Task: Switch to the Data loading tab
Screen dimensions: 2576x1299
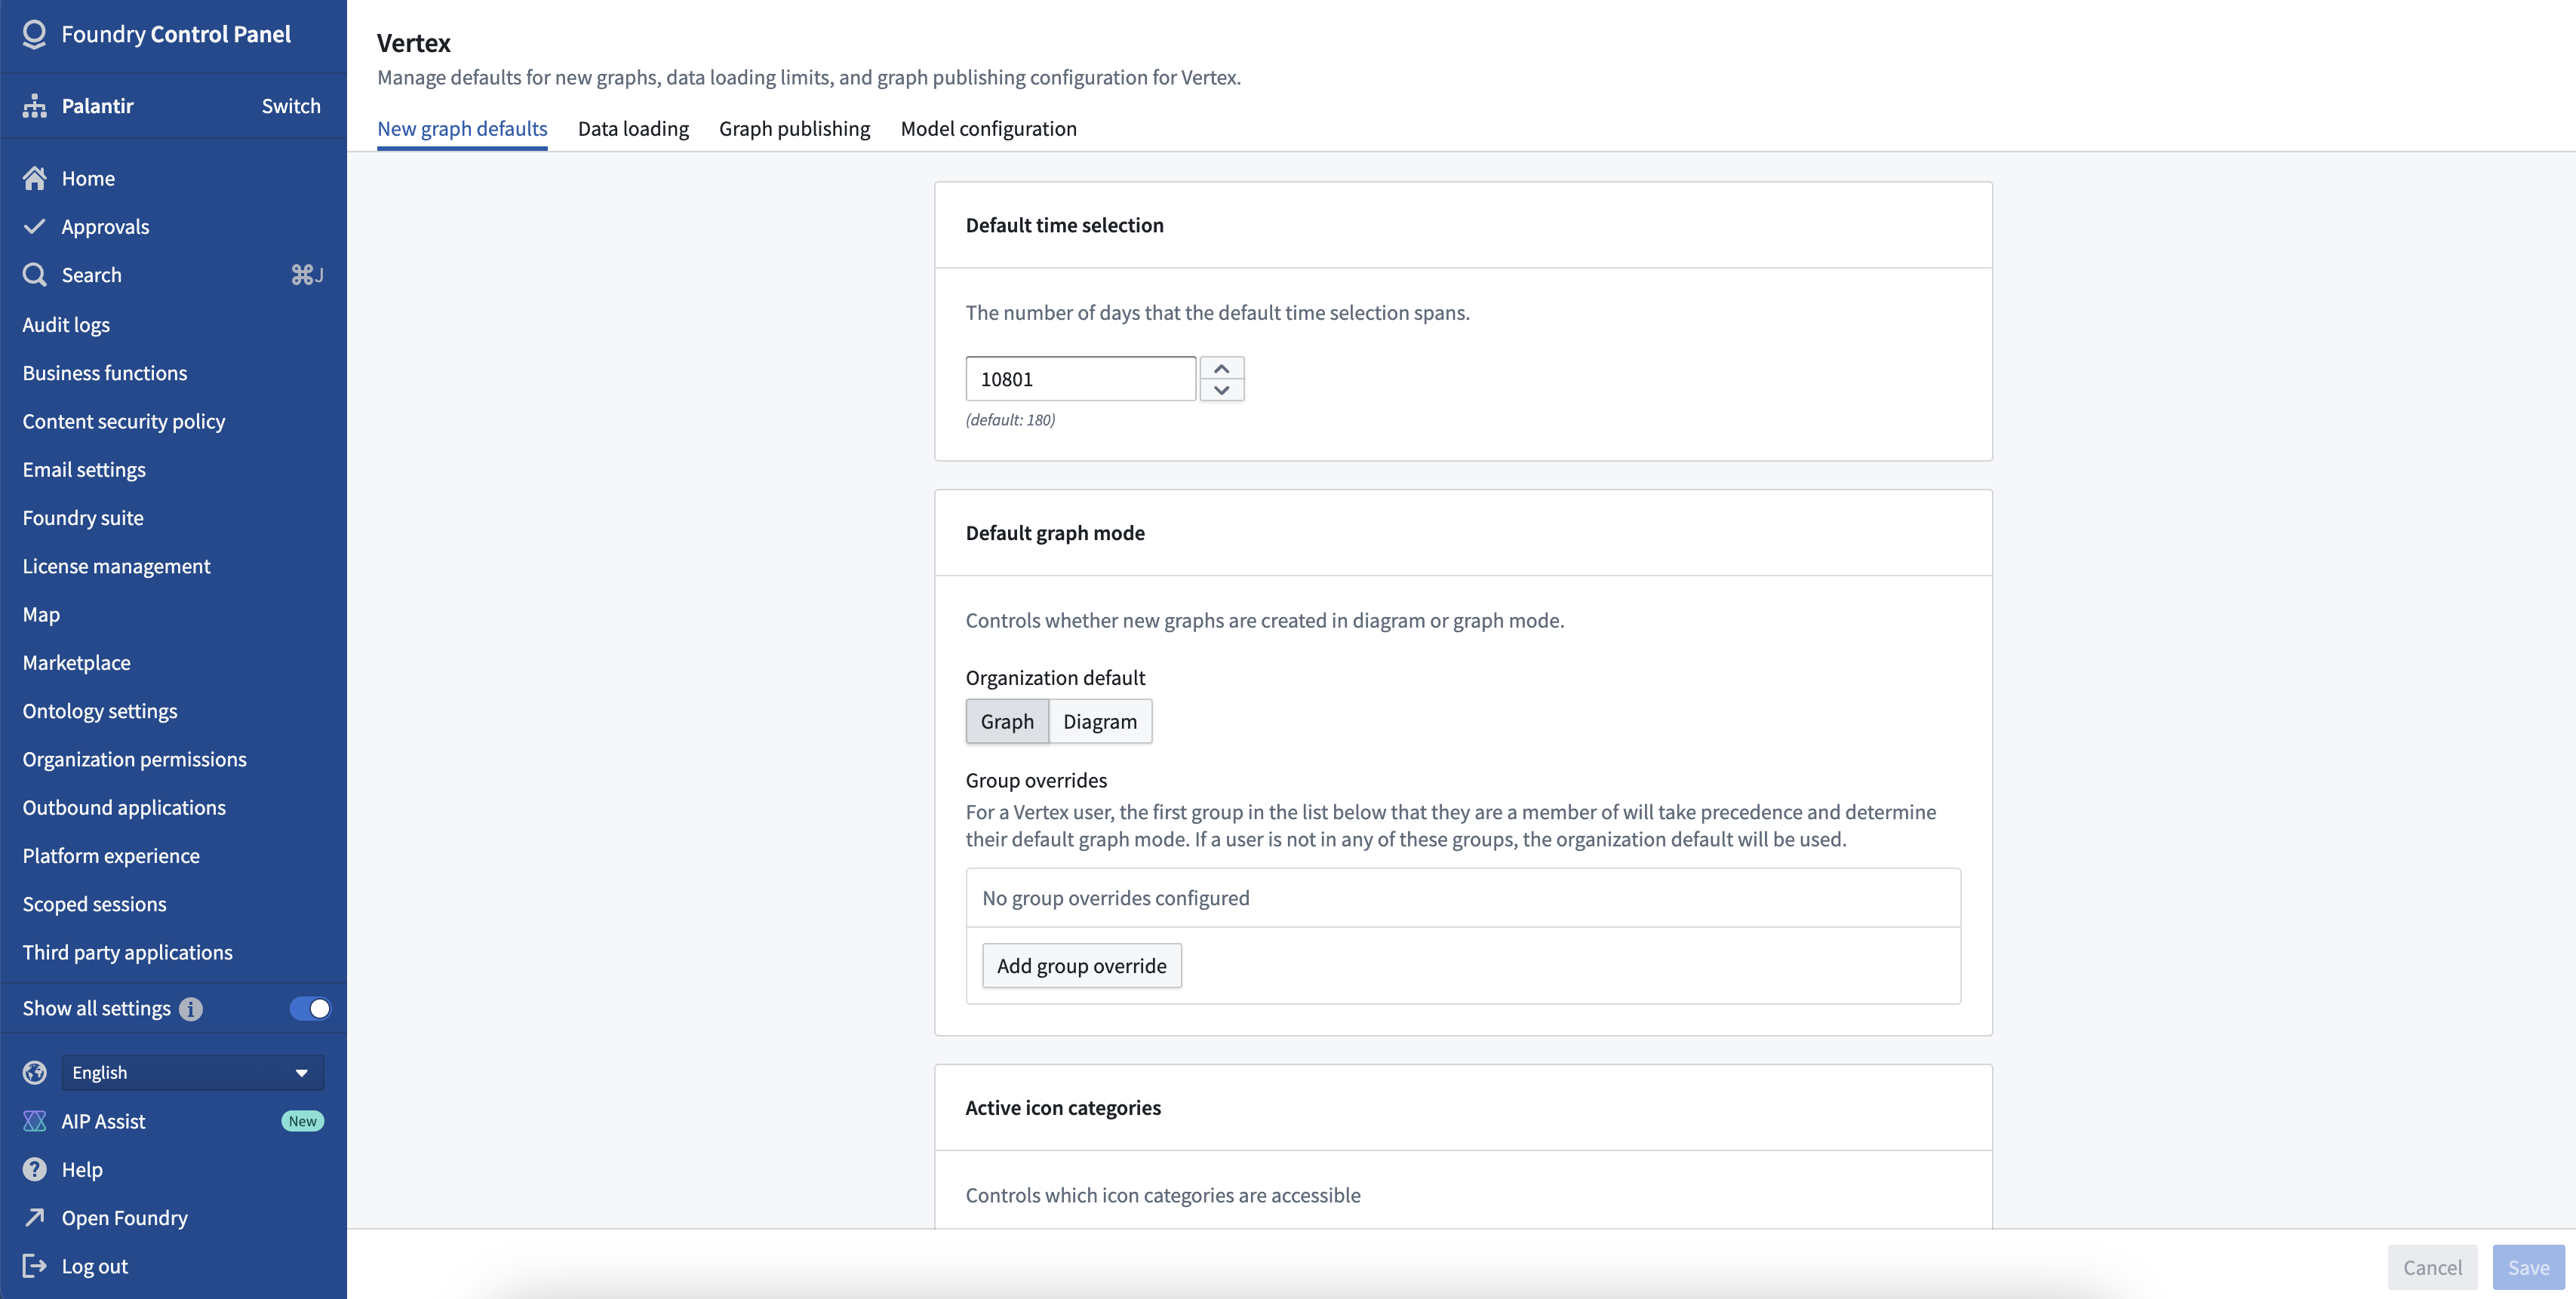Action: (633, 128)
